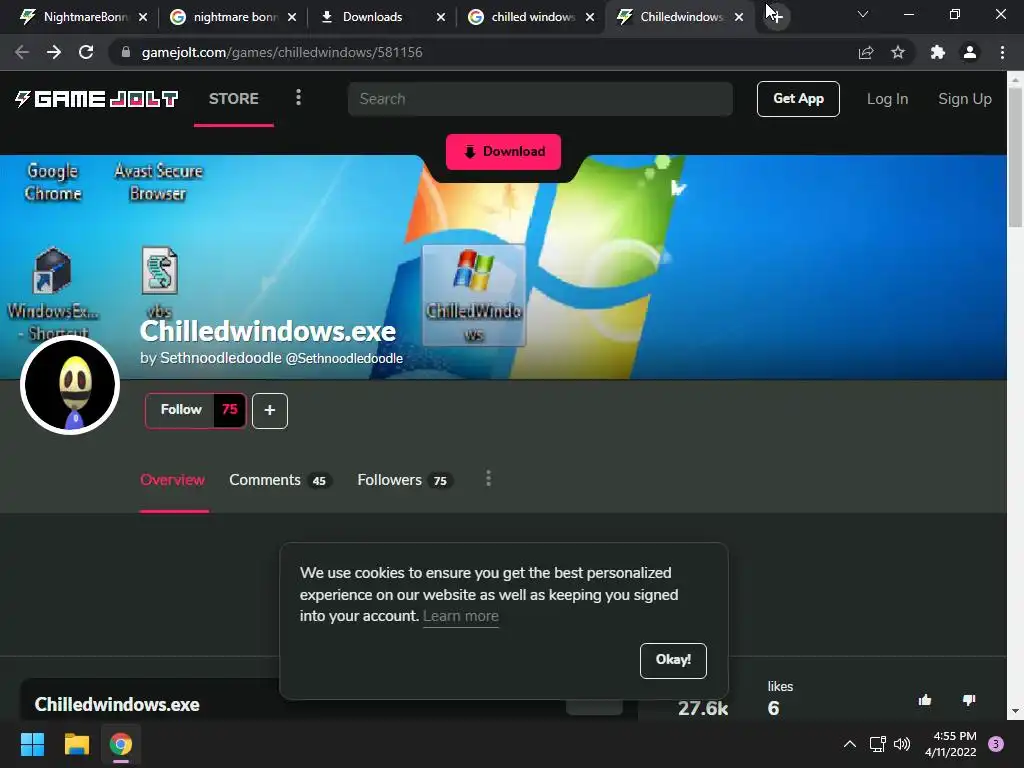Go forward with the browser forward arrow
The image size is (1024, 768).
(x=54, y=52)
